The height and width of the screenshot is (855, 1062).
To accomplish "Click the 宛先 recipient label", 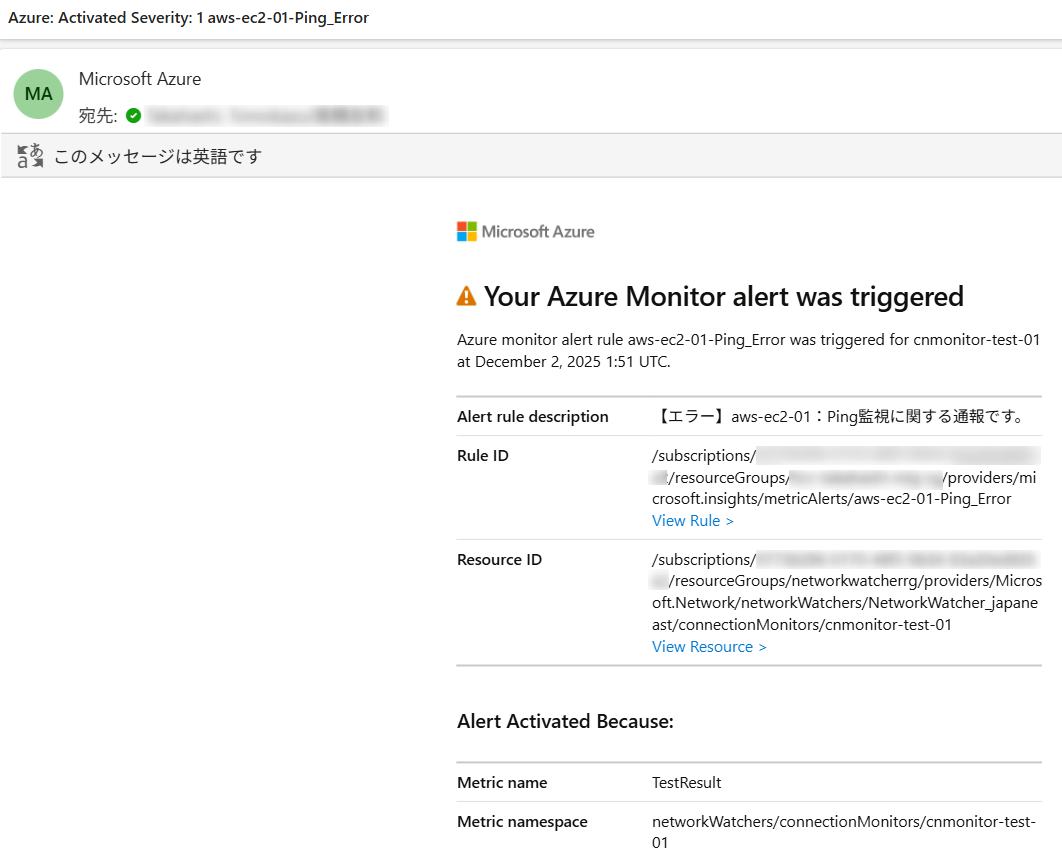I will tap(98, 116).
